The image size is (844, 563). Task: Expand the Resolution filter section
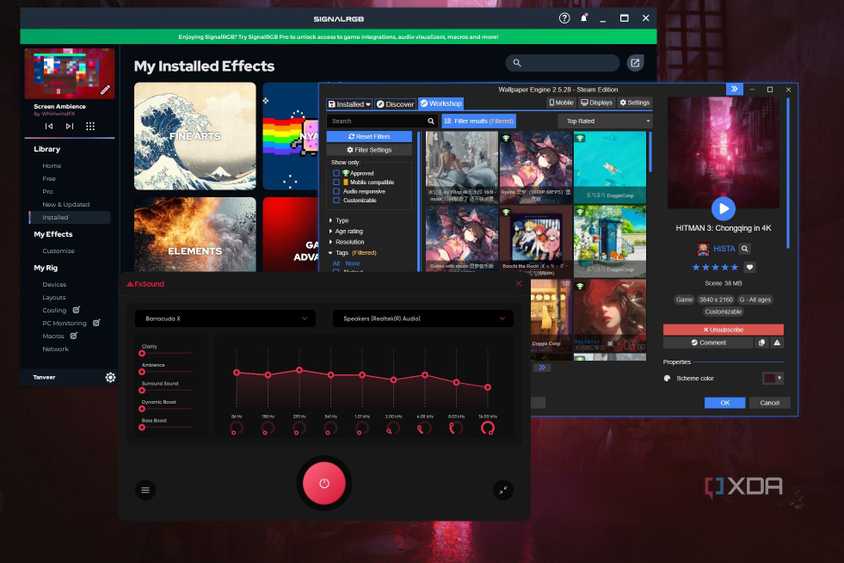pos(347,242)
